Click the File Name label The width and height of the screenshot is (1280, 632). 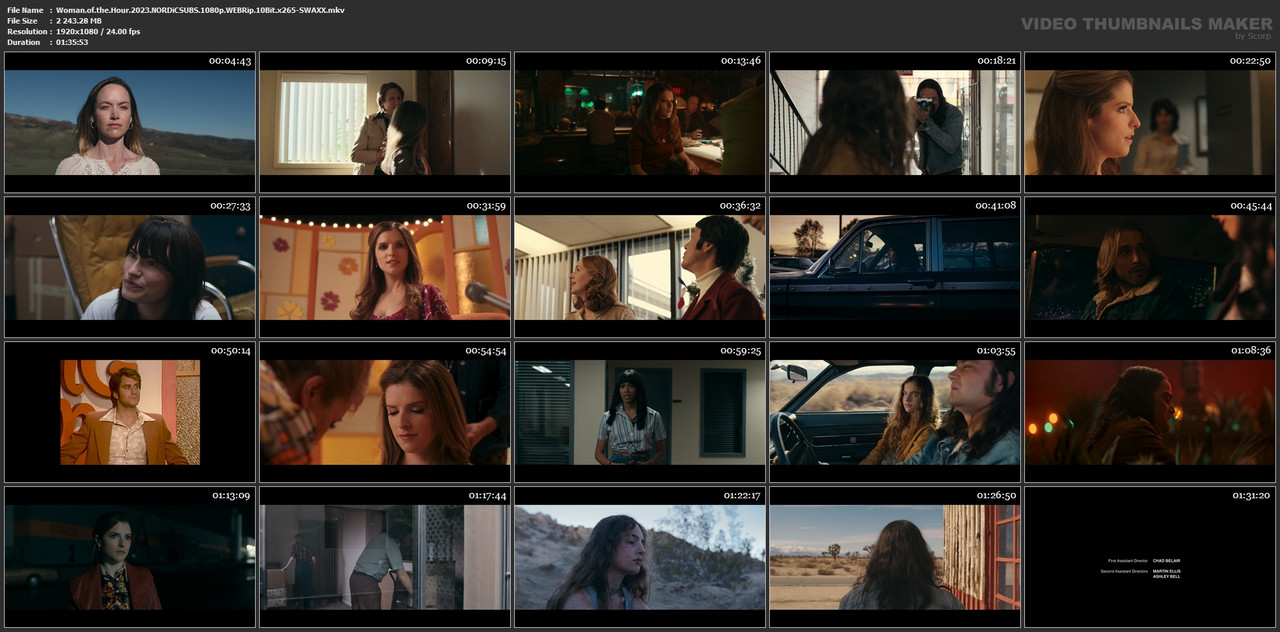coord(25,9)
